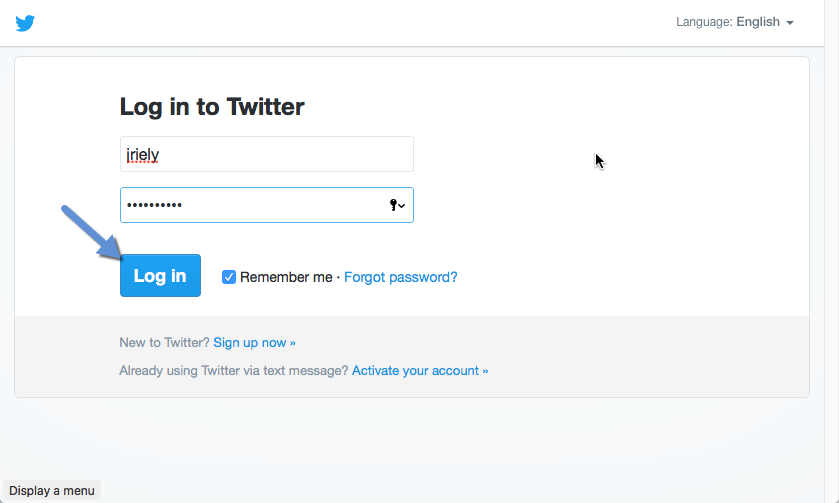Open the Language: English selector

point(734,22)
